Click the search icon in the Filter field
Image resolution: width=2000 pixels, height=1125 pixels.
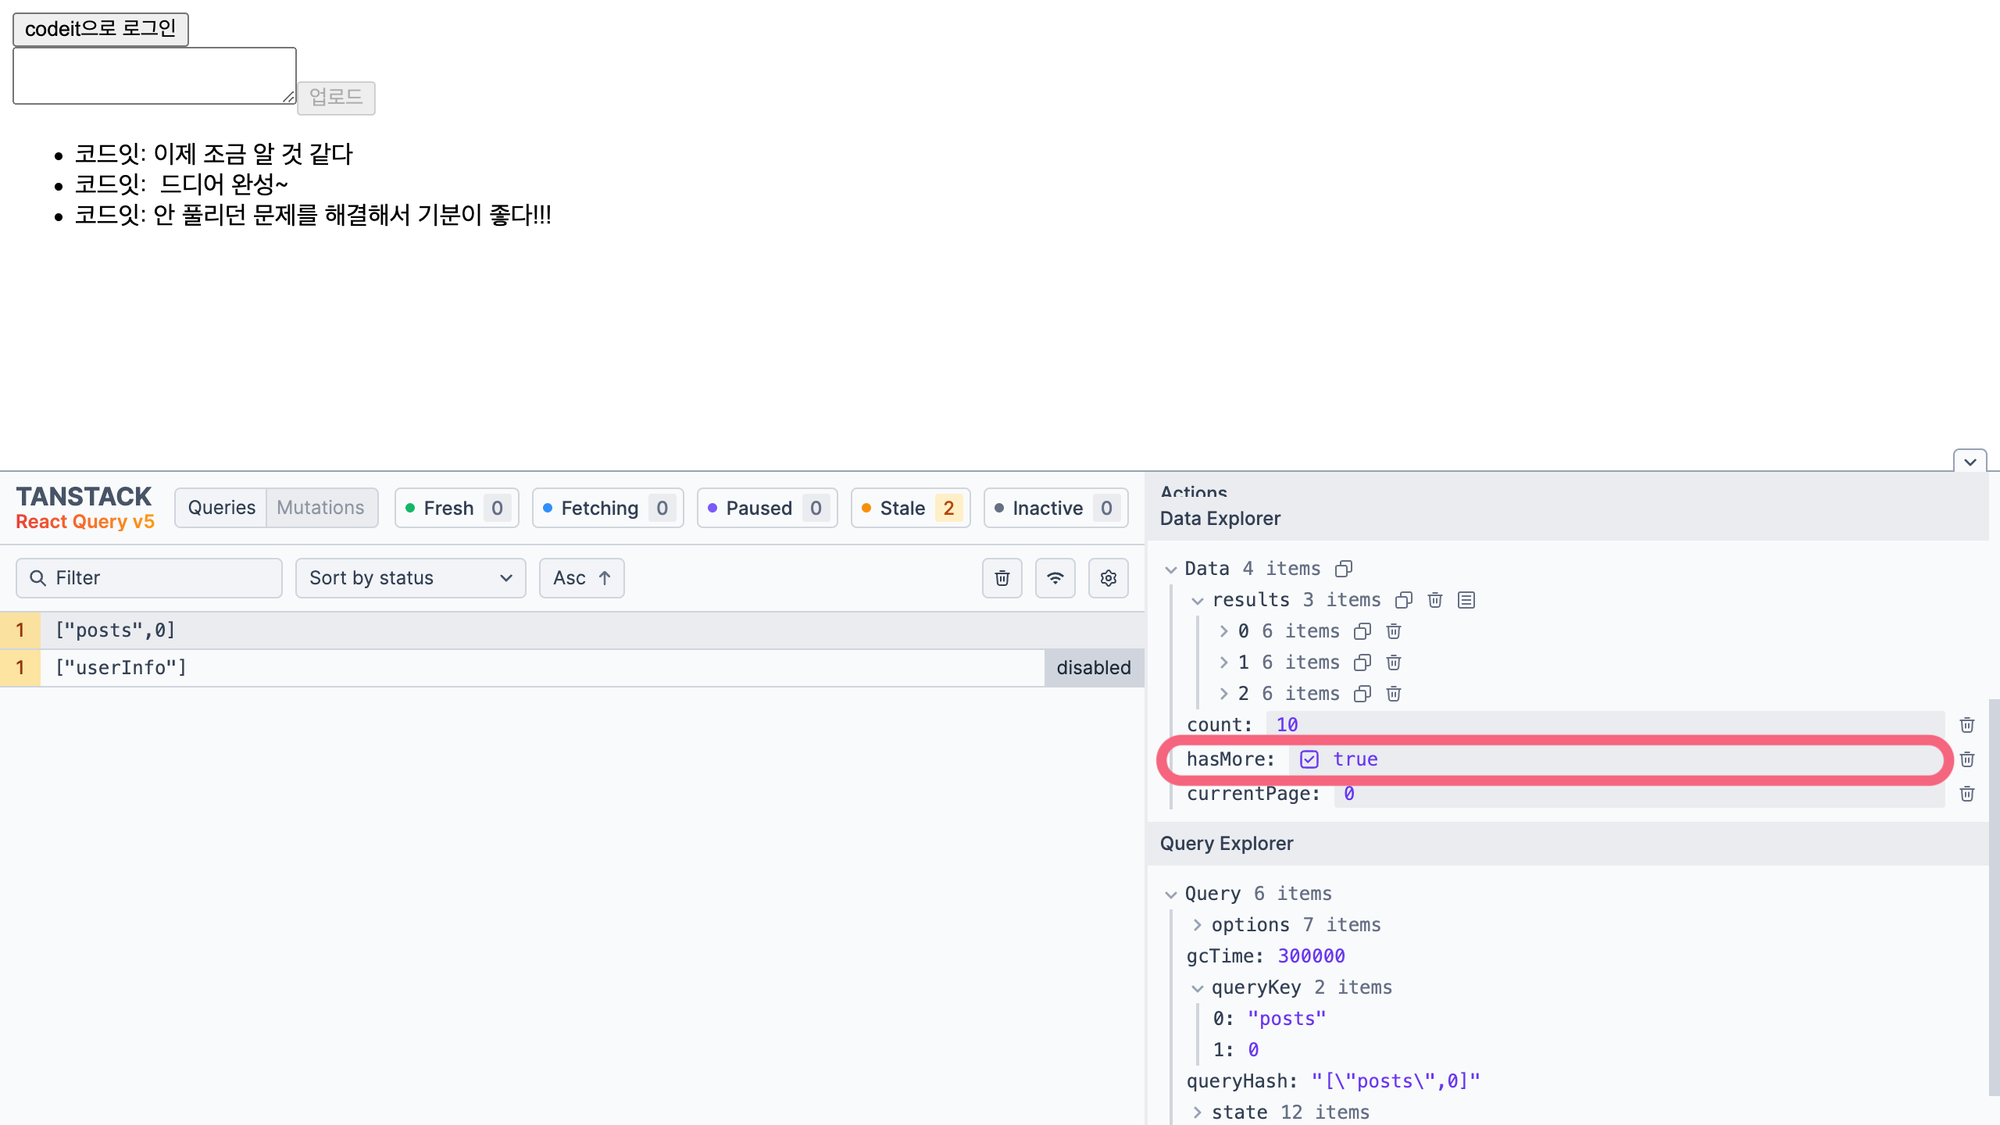pyautogui.click(x=38, y=578)
